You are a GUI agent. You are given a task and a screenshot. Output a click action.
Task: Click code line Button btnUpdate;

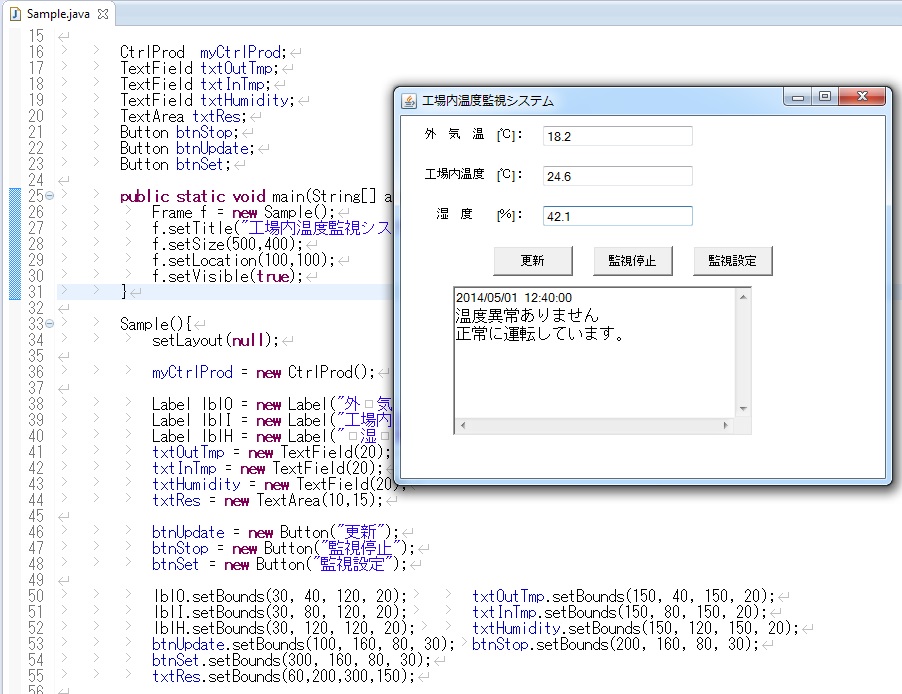tap(187, 148)
